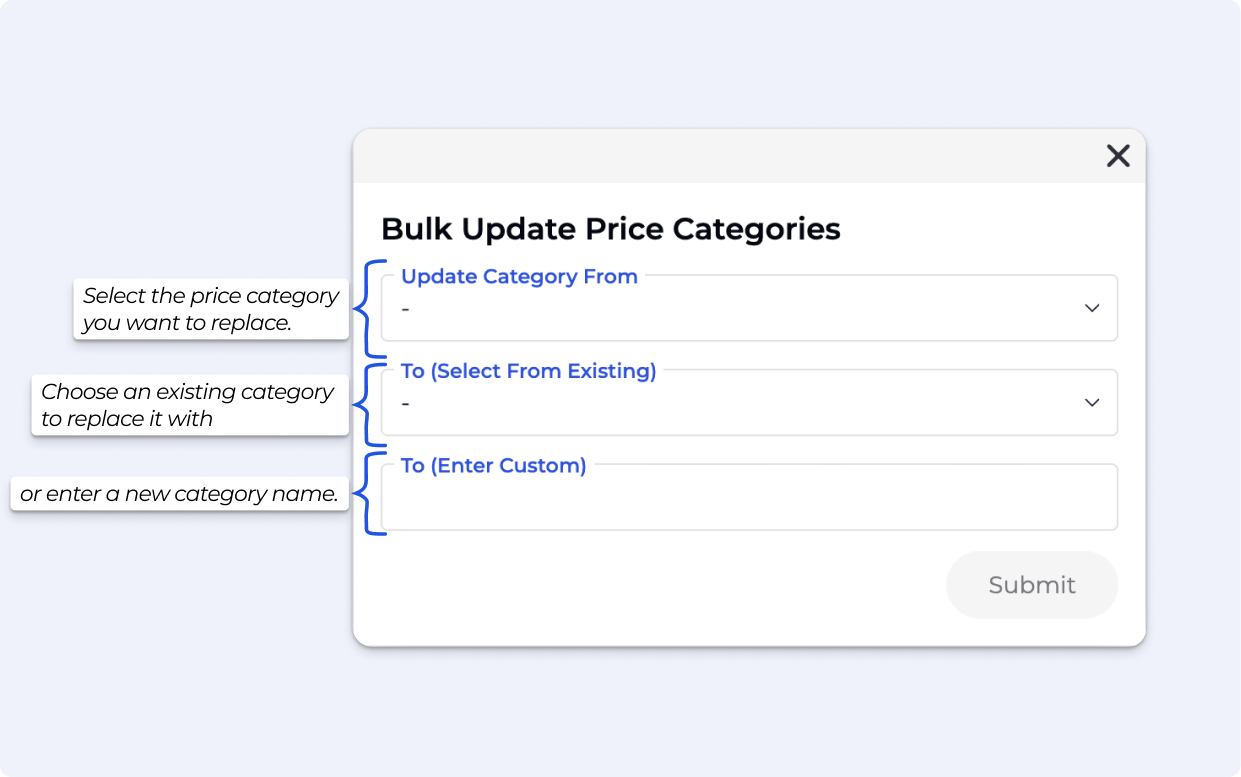
Task: Click the dash placeholder in Update Category From
Action: point(406,309)
